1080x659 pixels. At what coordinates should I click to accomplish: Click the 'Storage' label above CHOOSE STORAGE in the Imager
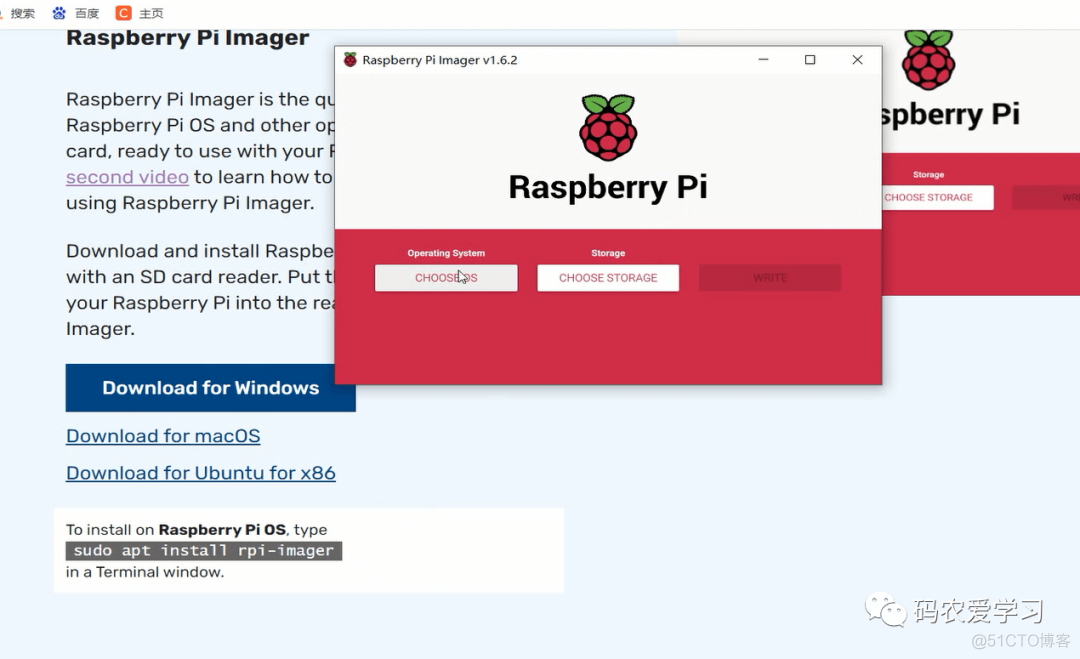[x=608, y=253]
